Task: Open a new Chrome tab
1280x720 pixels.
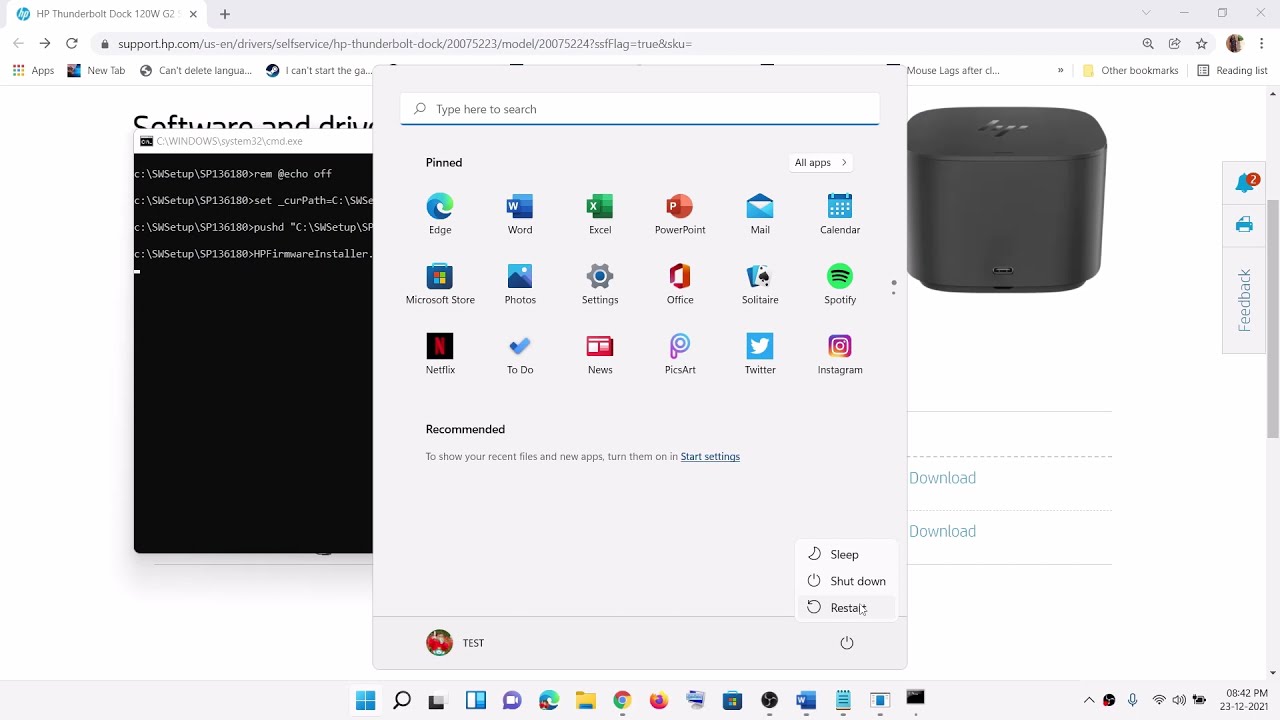Action: click(x=225, y=14)
